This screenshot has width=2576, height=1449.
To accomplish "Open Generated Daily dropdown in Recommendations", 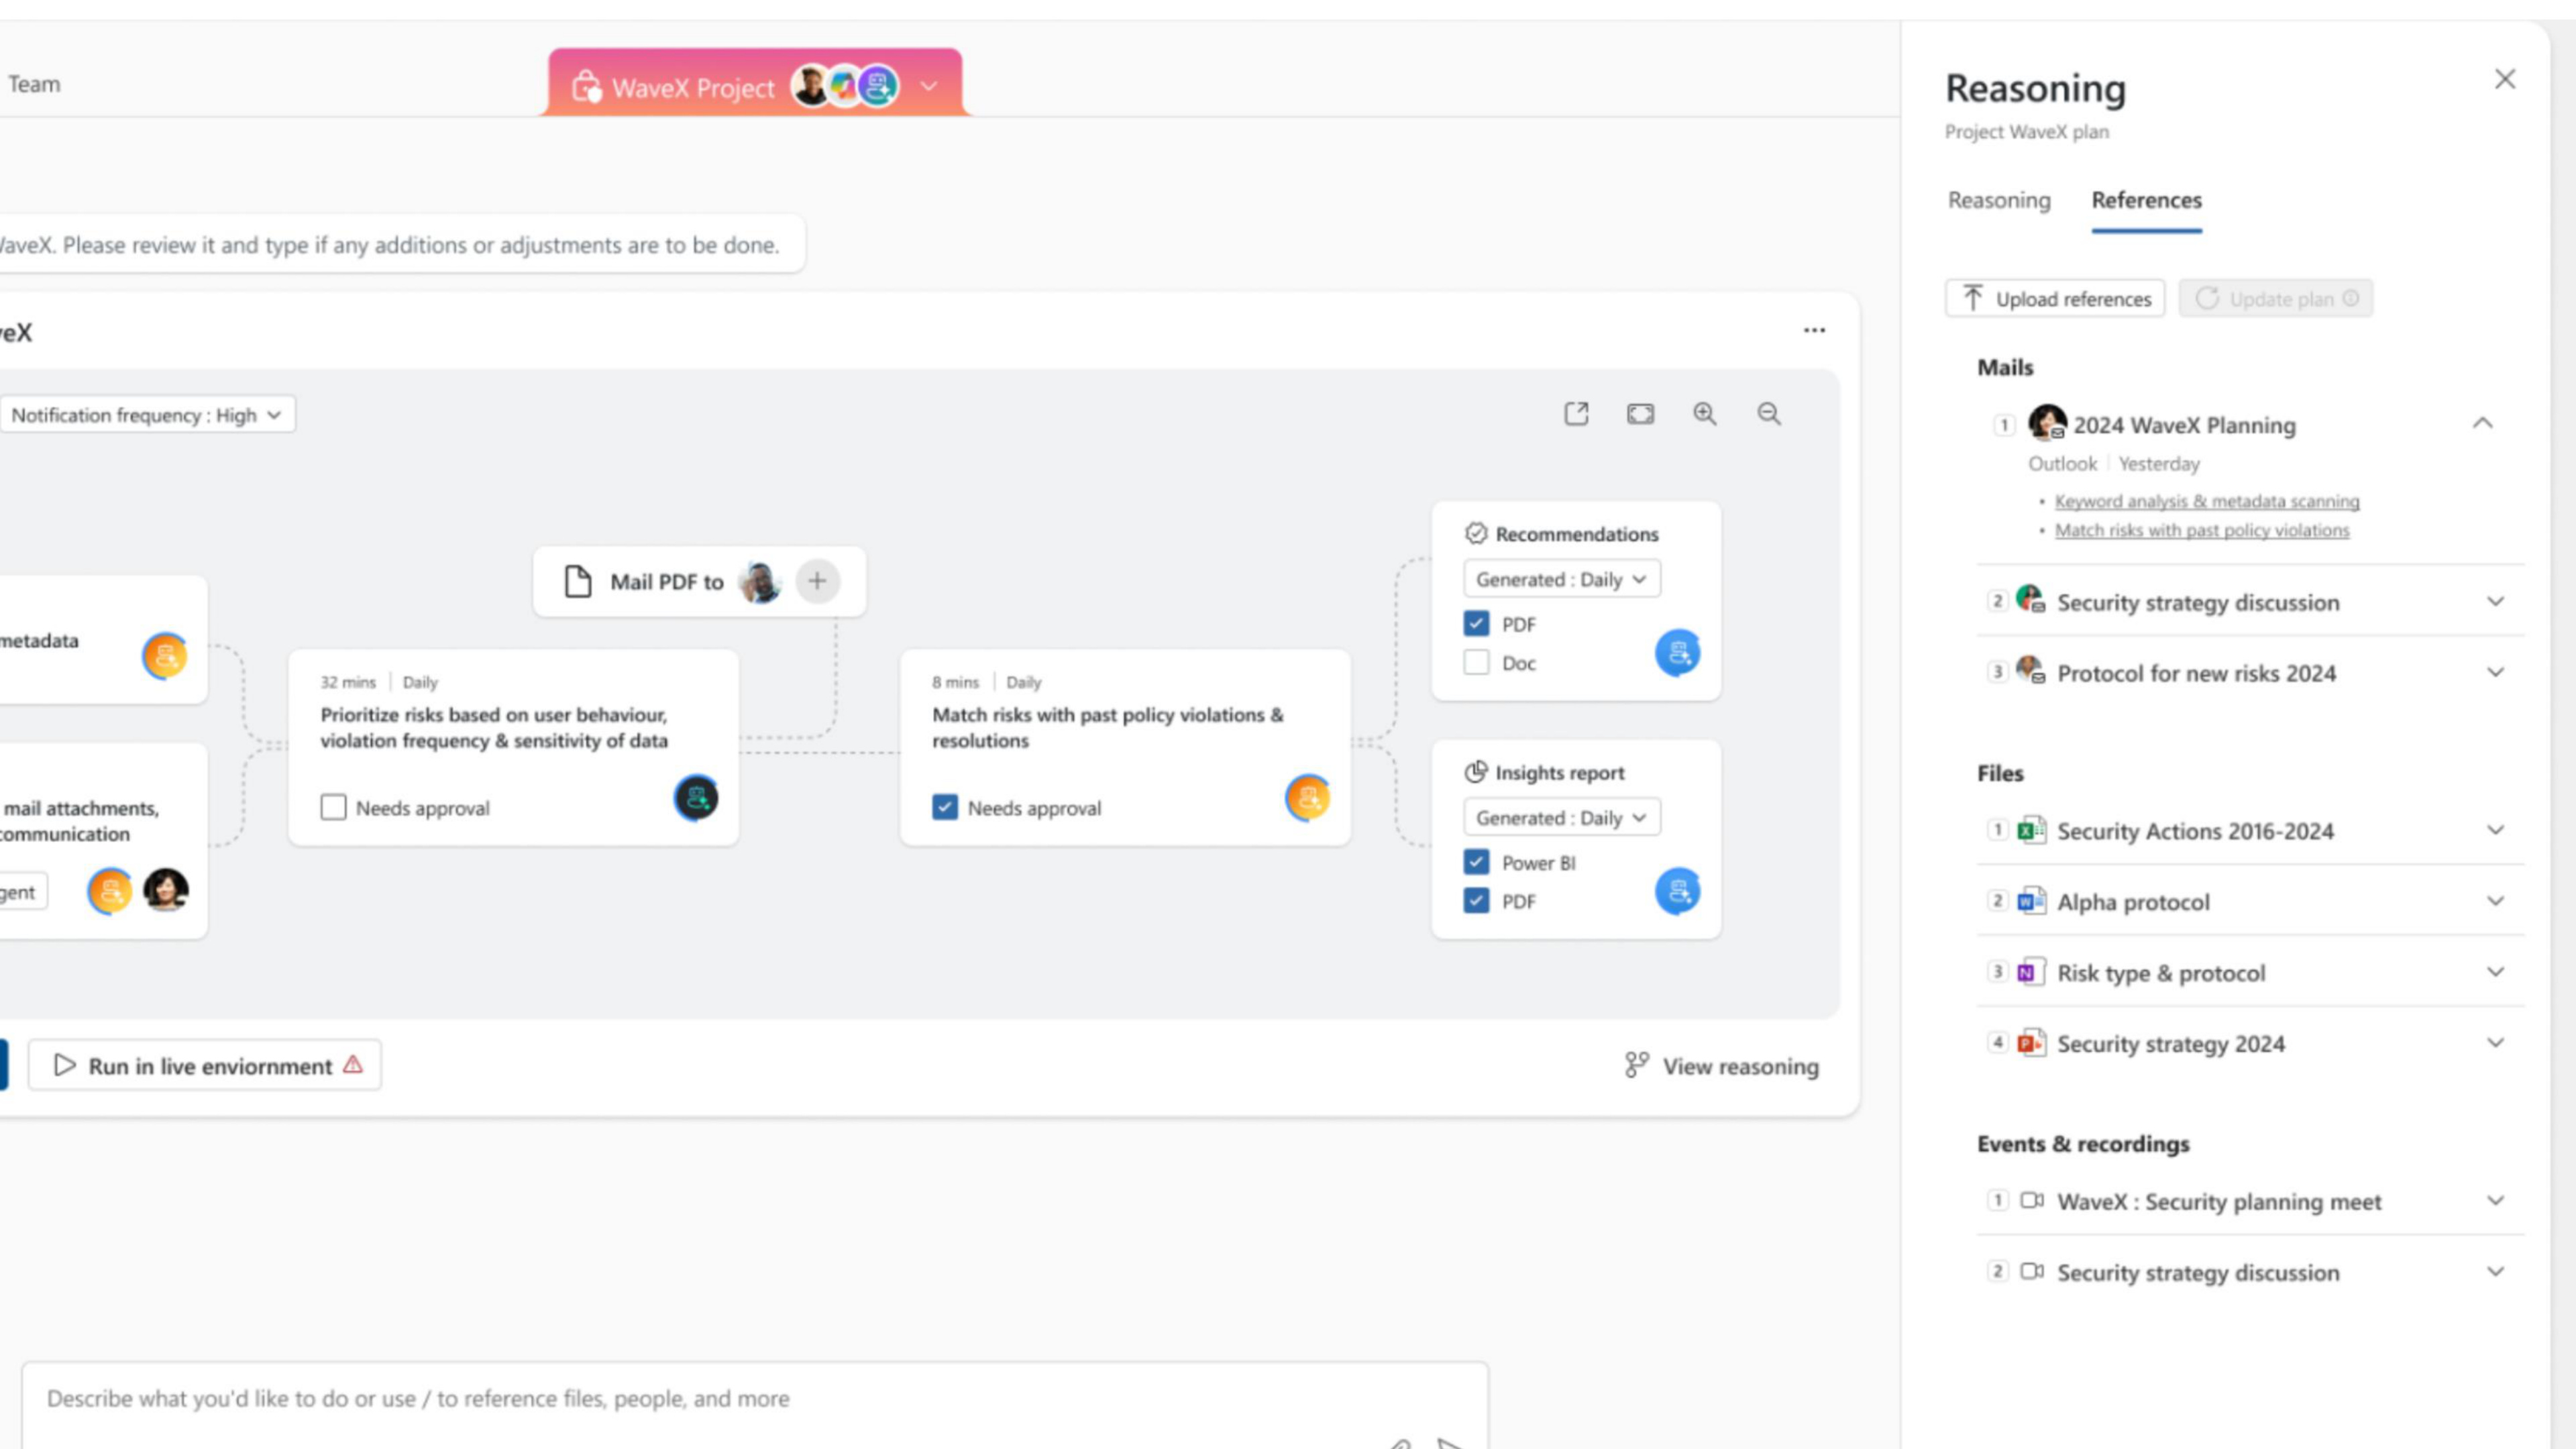I will [1562, 579].
